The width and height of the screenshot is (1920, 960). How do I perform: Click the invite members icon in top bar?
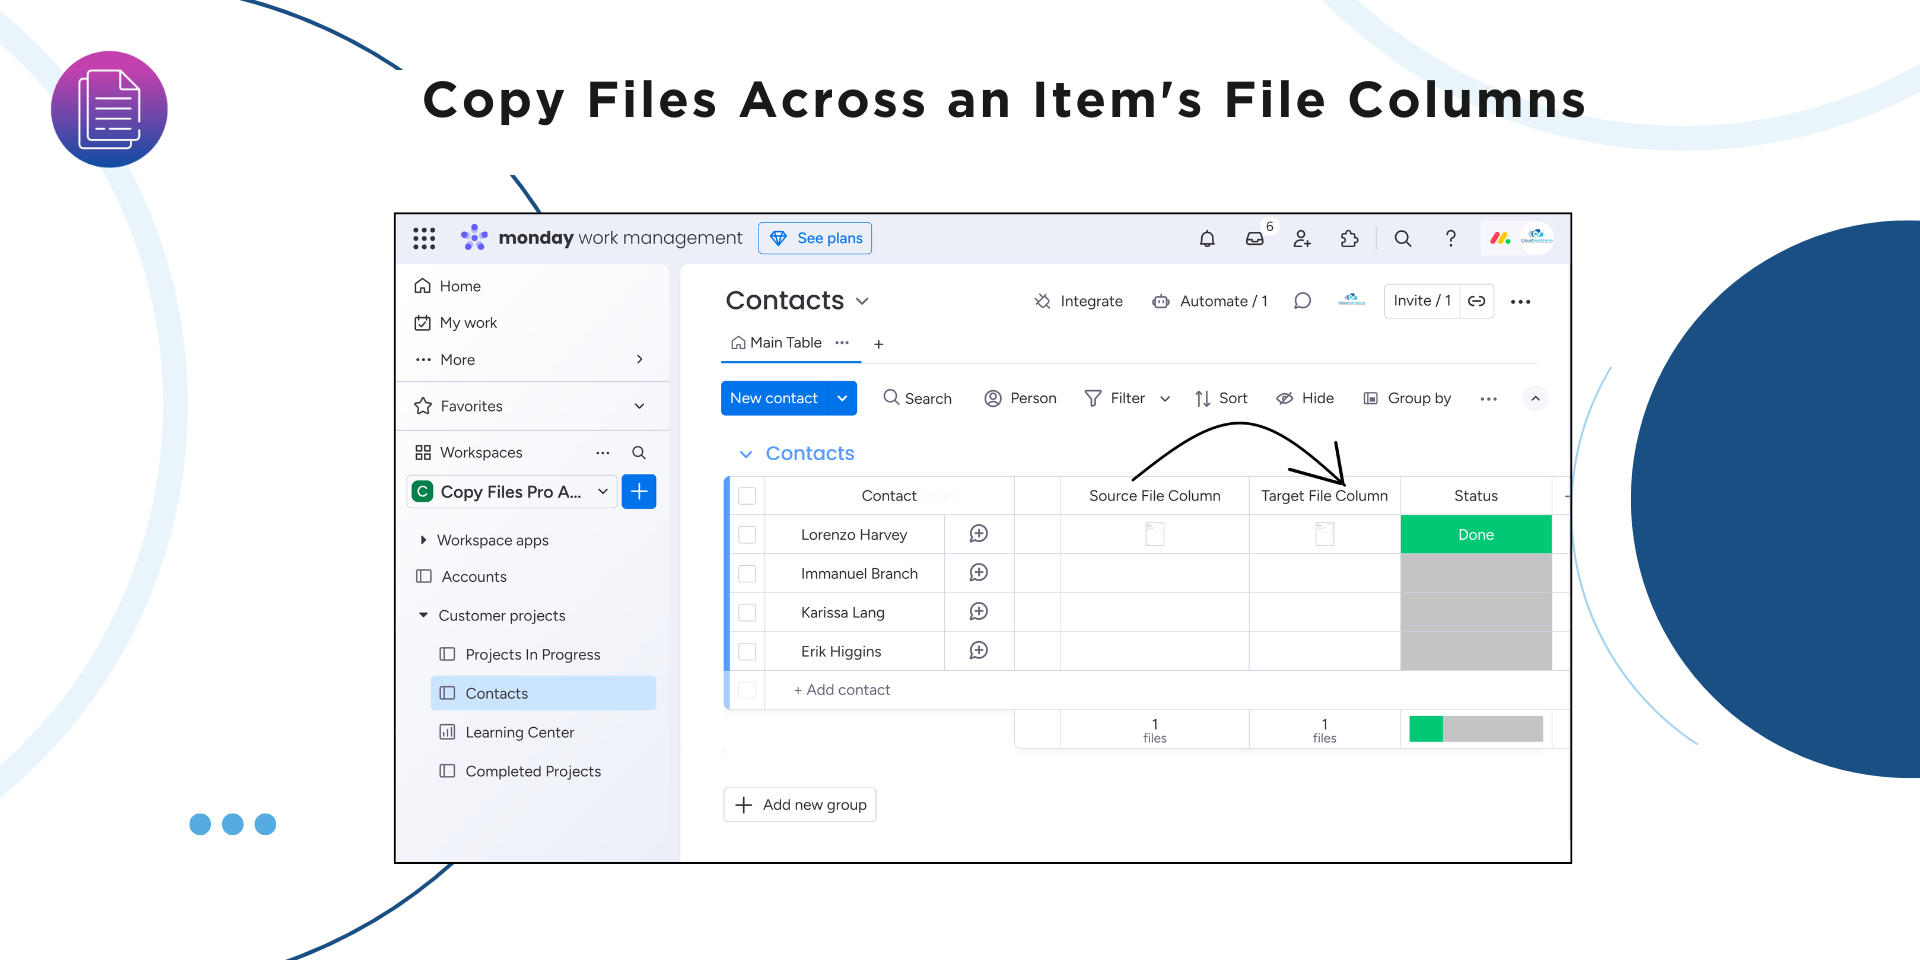tap(1302, 238)
